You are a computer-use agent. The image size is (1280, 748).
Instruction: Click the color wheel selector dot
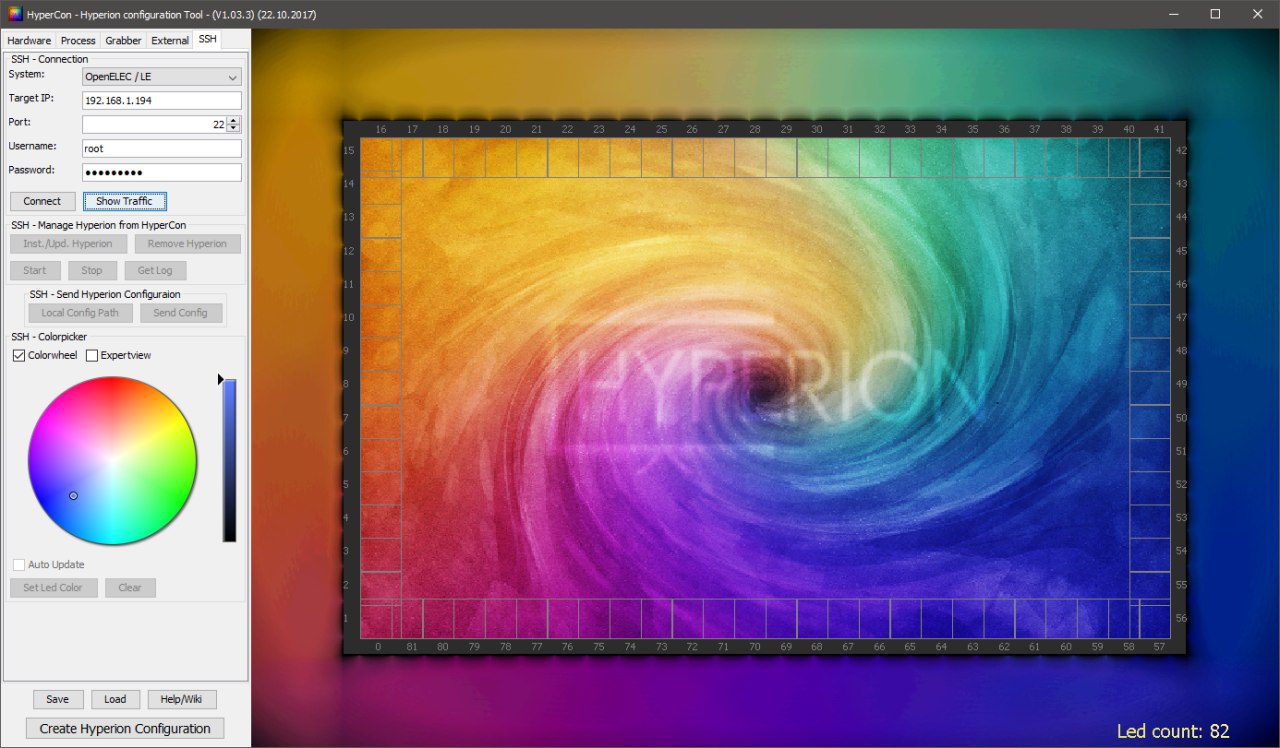click(x=73, y=496)
